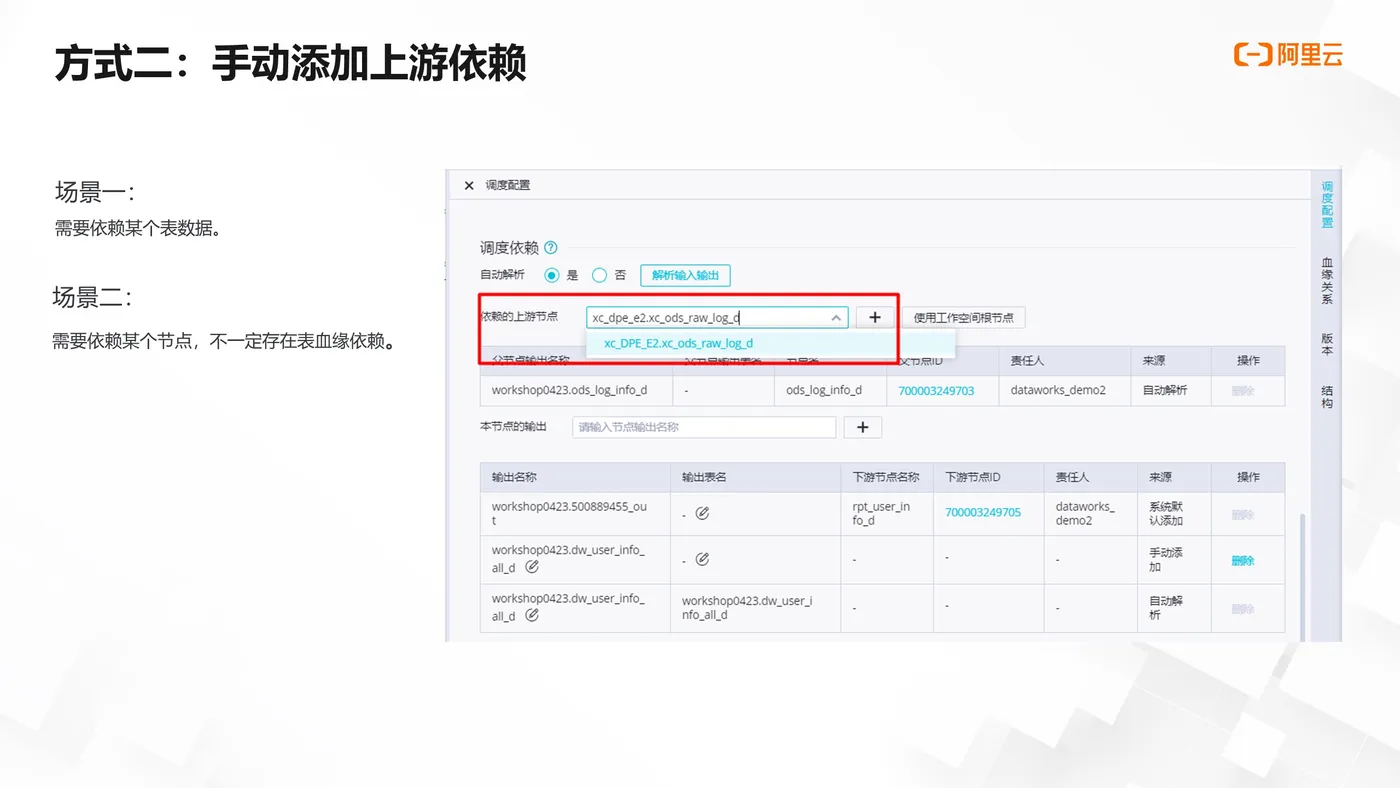The height and width of the screenshot is (788, 1400).
Task: Open parent node ID 700003249703 link
Action: (x=936, y=390)
